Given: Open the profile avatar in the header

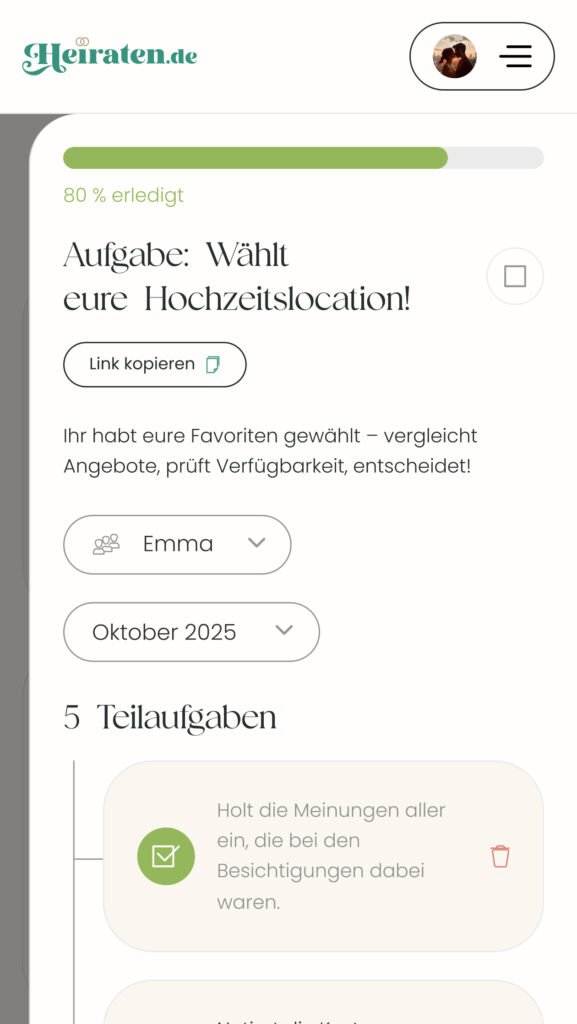Looking at the screenshot, I should click(454, 56).
